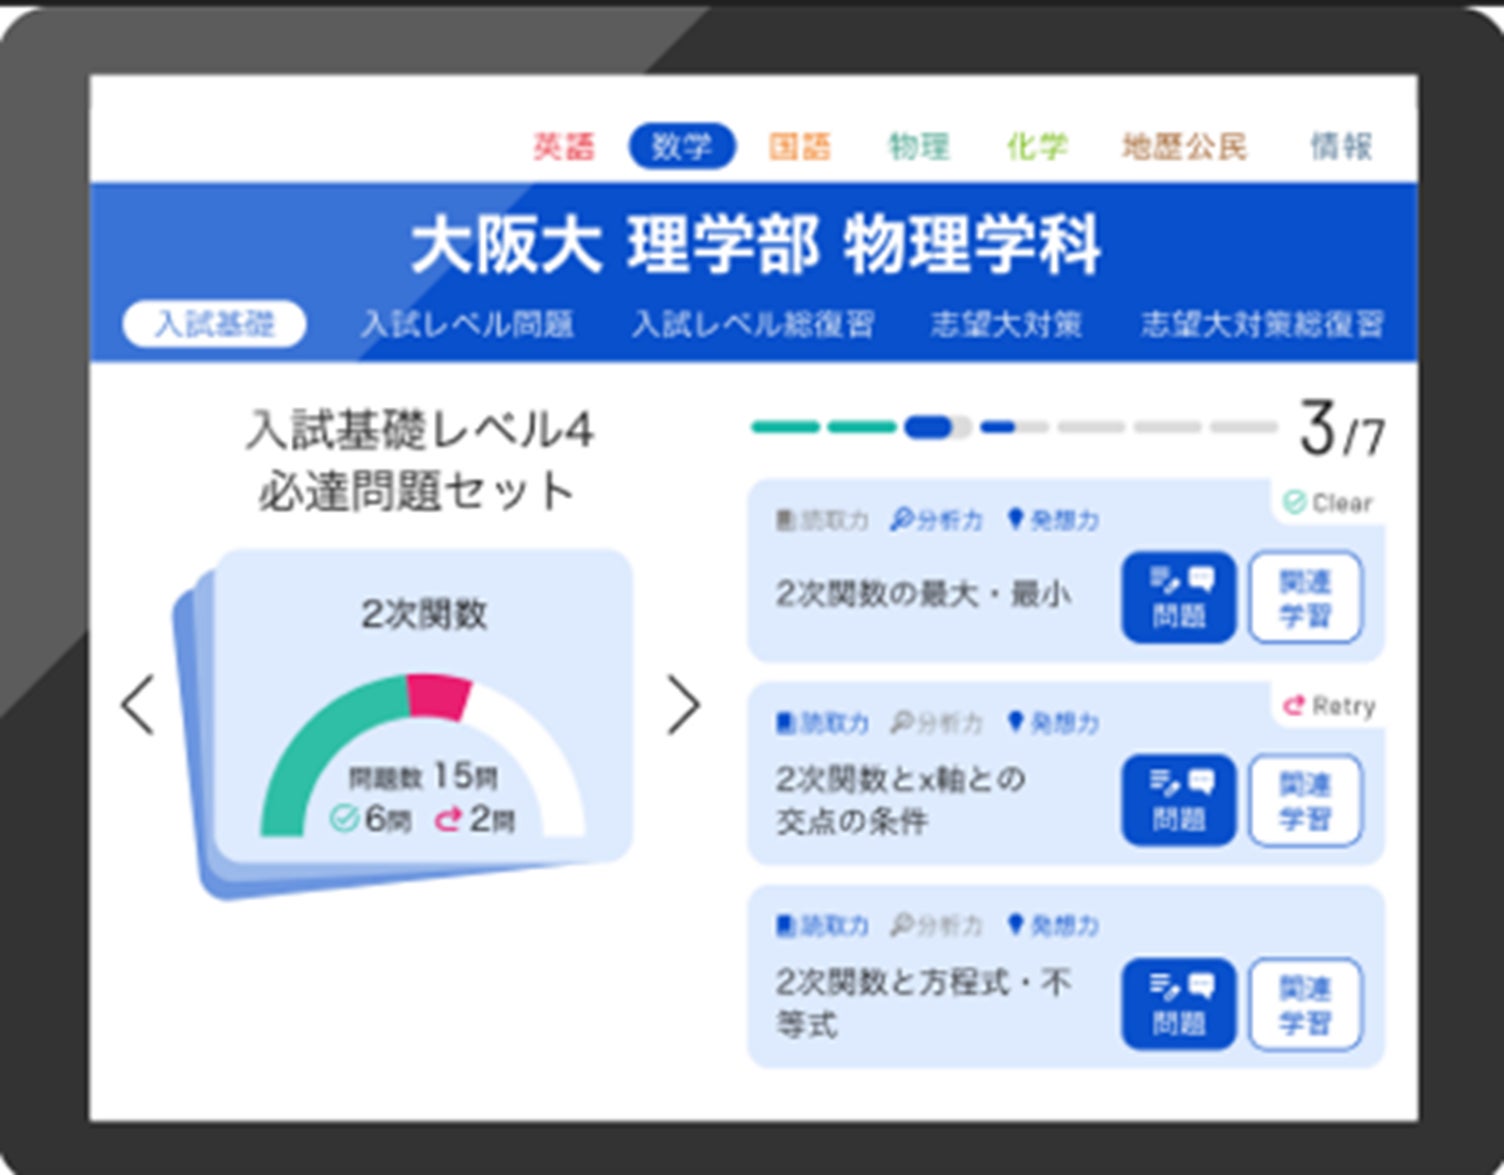Switch to the 国語 subject tab
Viewport: 1504px width, 1175px height.
800,147
